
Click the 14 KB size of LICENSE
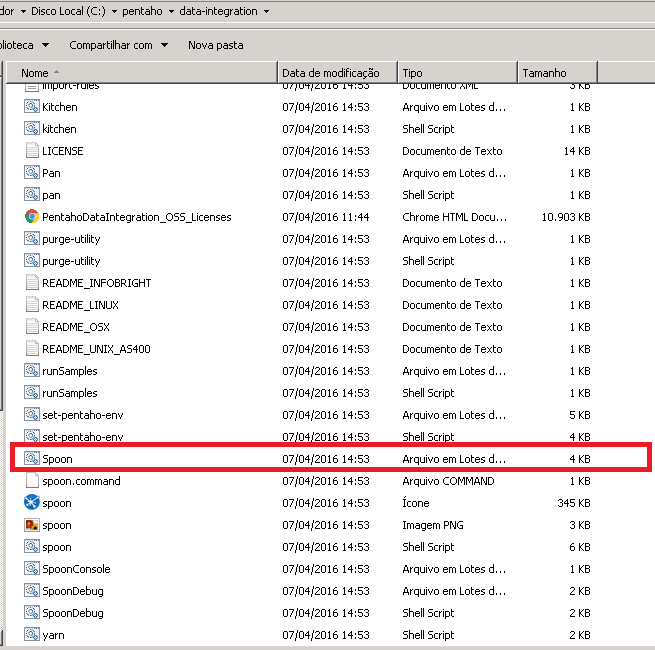click(x=577, y=151)
